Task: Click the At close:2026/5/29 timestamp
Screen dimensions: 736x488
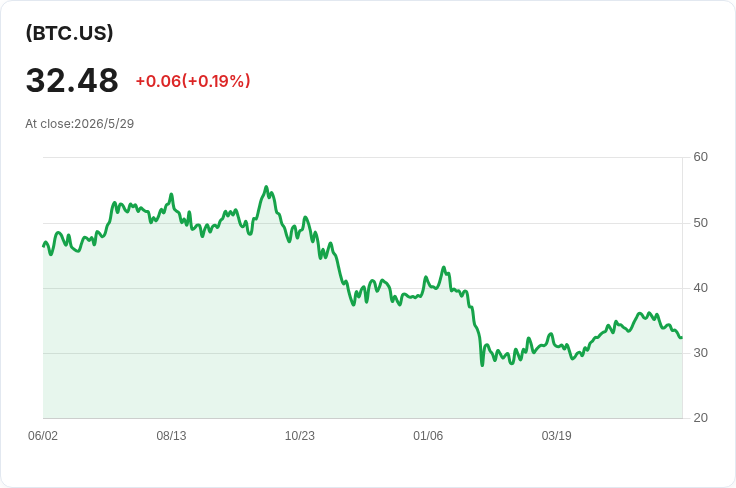Action: pyautogui.click(x=79, y=124)
